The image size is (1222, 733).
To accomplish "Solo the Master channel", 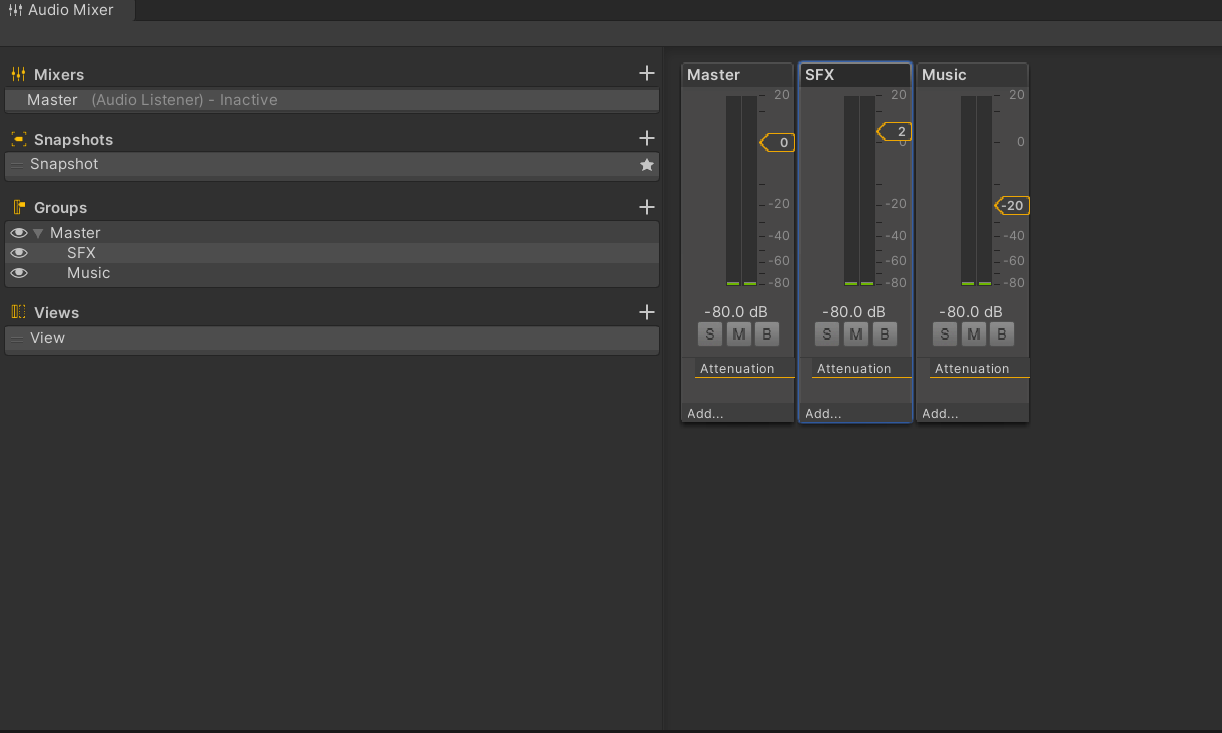I will click(x=710, y=335).
